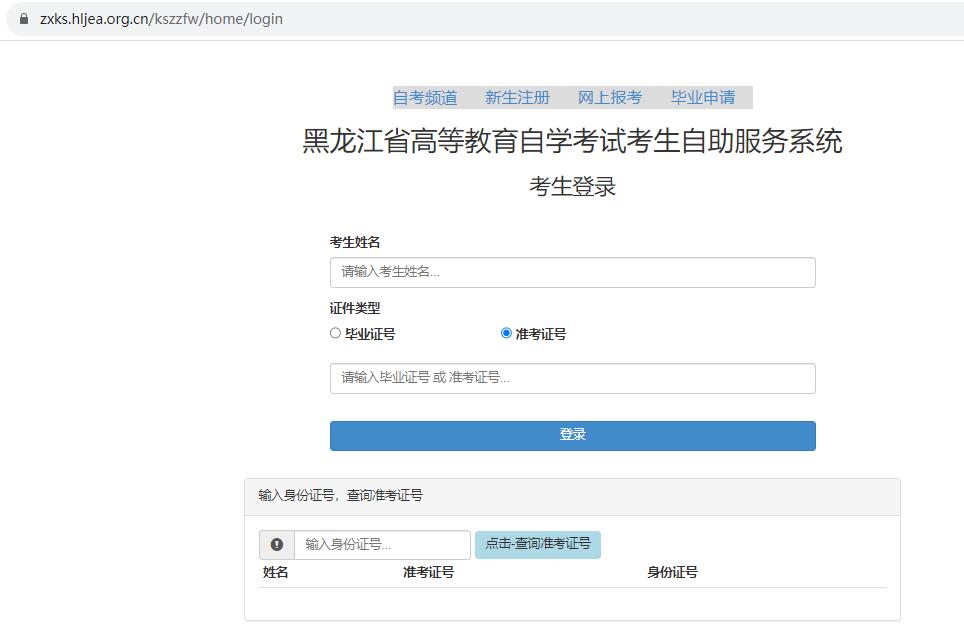Click the 身份证号 table column header

coord(672,573)
